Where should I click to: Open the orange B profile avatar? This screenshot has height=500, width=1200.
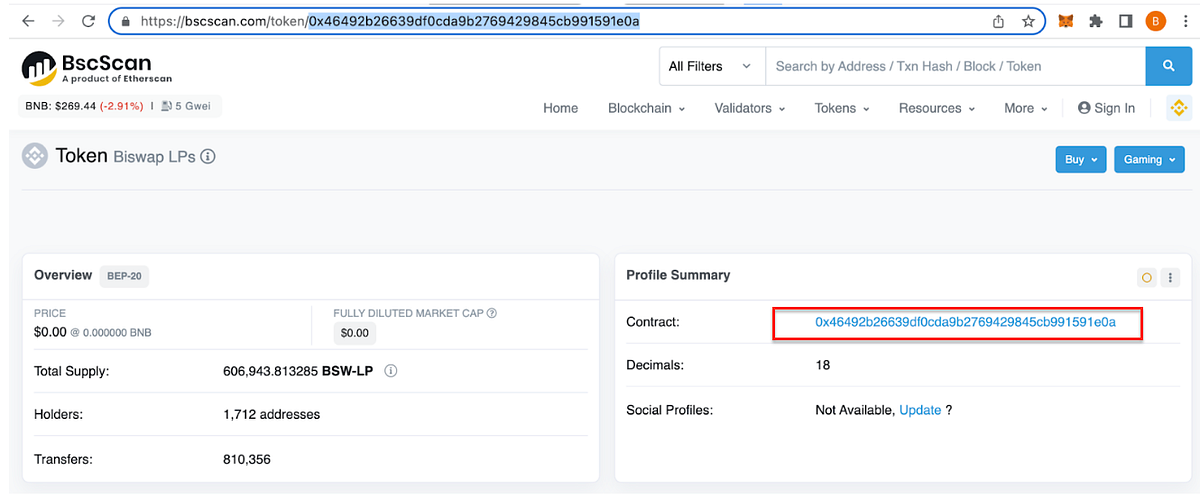(1155, 21)
